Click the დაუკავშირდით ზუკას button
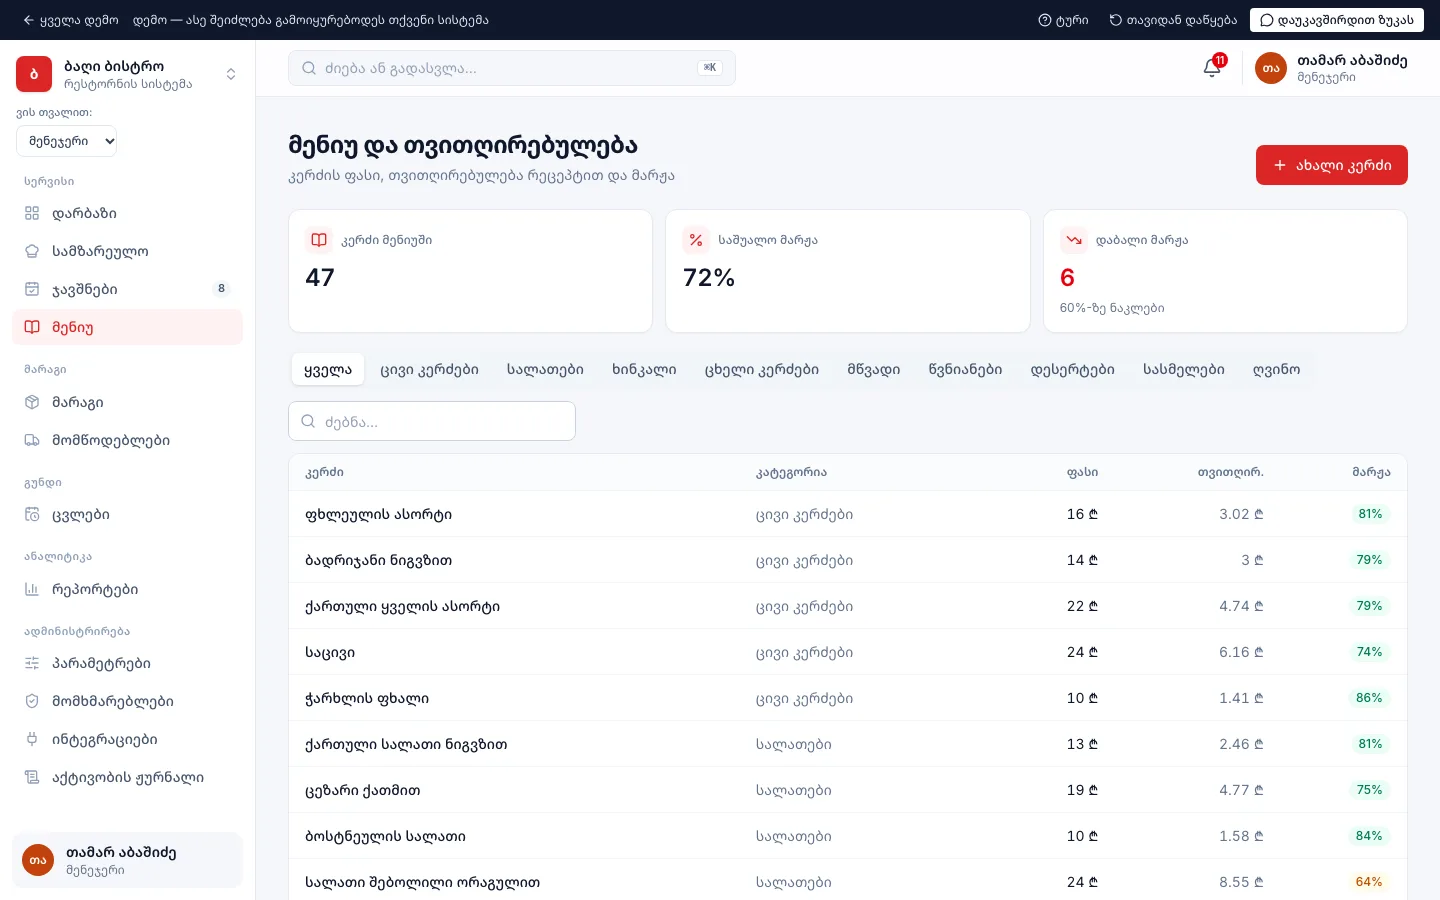Image resolution: width=1440 pixels, height=900 pixels. tap(1336, 20)
